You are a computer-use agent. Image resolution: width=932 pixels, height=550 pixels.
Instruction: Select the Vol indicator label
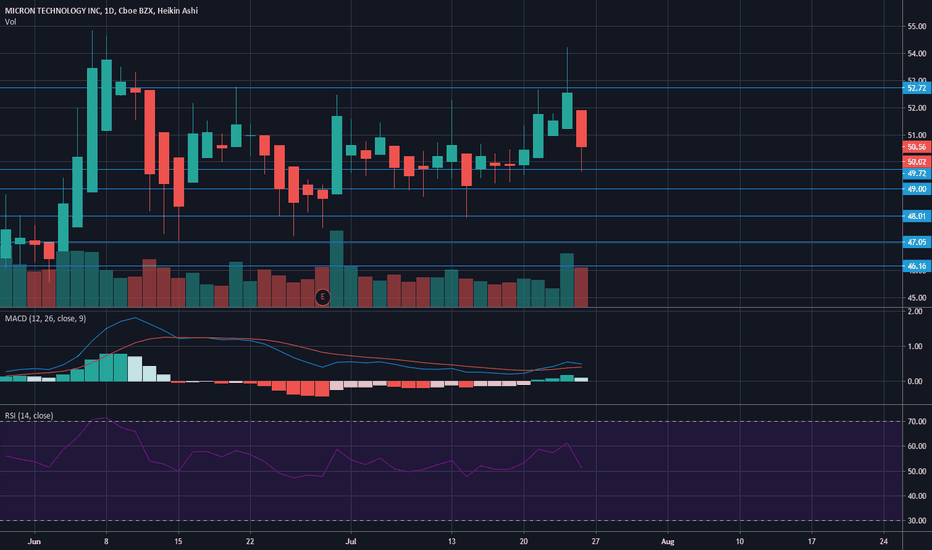11,22
